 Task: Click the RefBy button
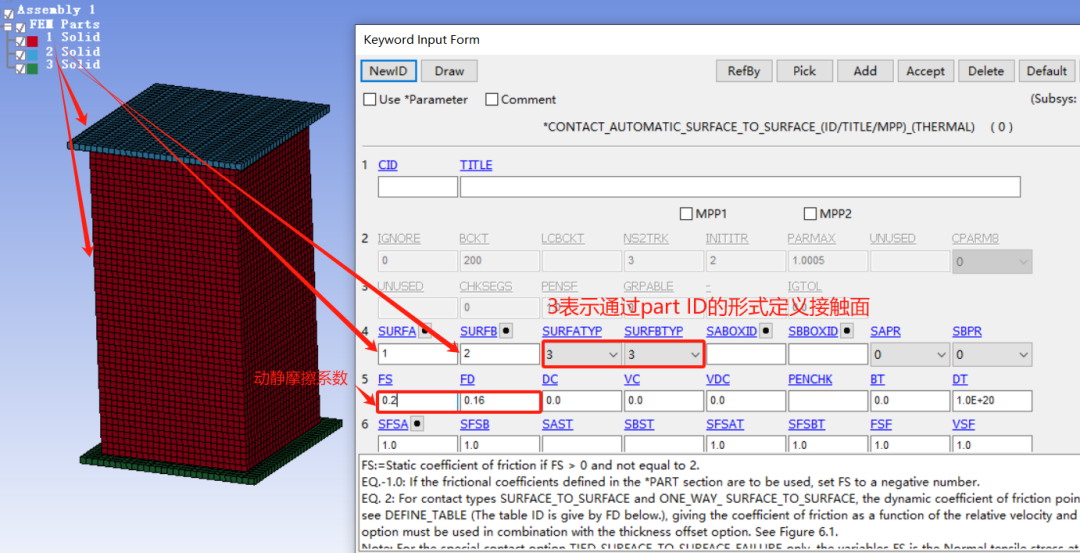pyautogui.click(x=744, y=70)
